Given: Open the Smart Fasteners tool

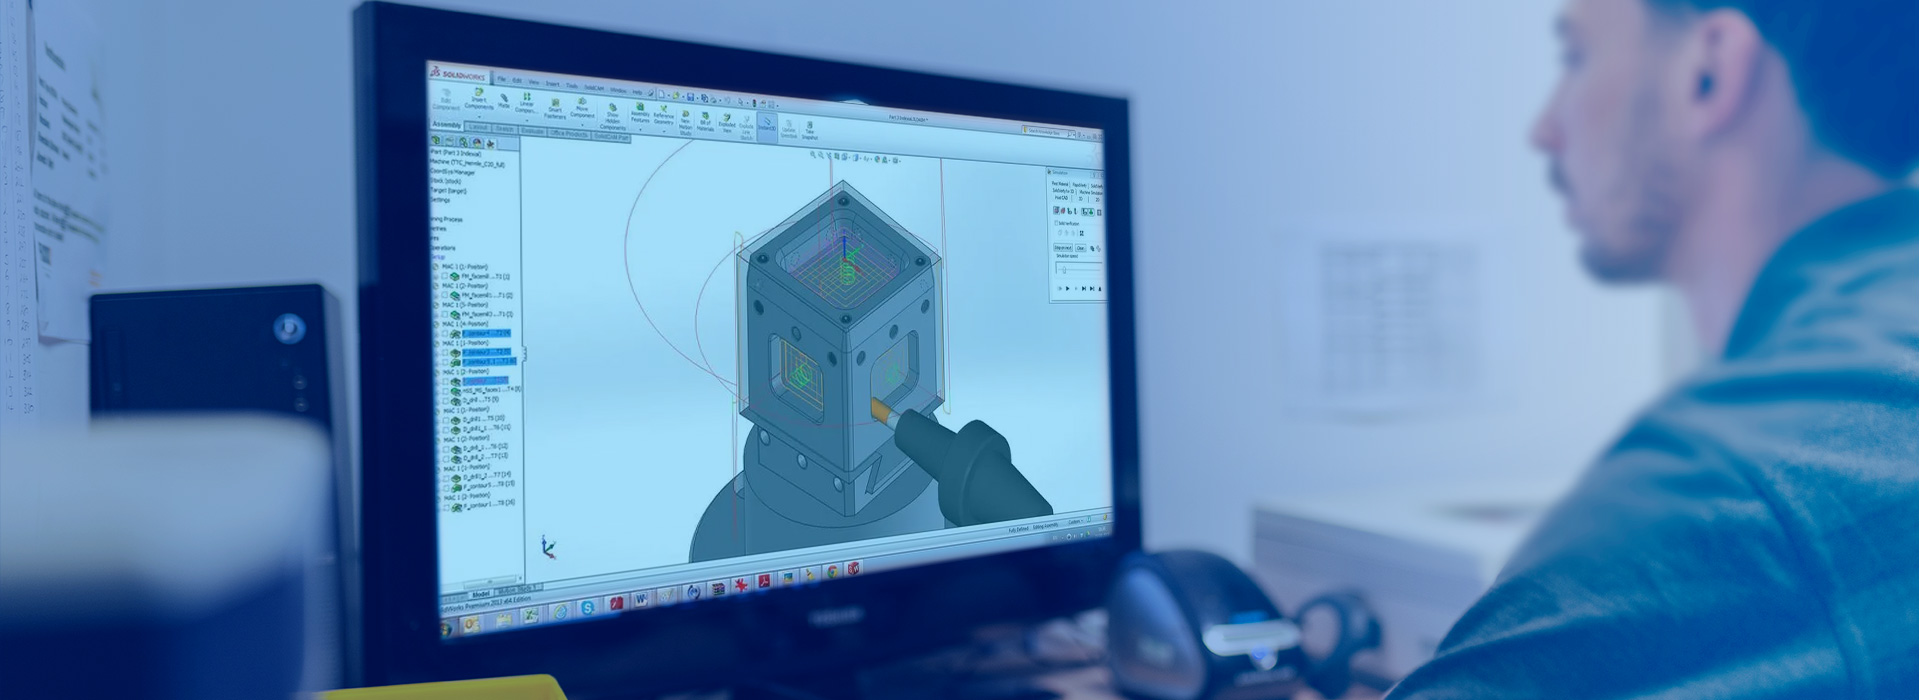Looking at the screenshot, I should point(554,107).
